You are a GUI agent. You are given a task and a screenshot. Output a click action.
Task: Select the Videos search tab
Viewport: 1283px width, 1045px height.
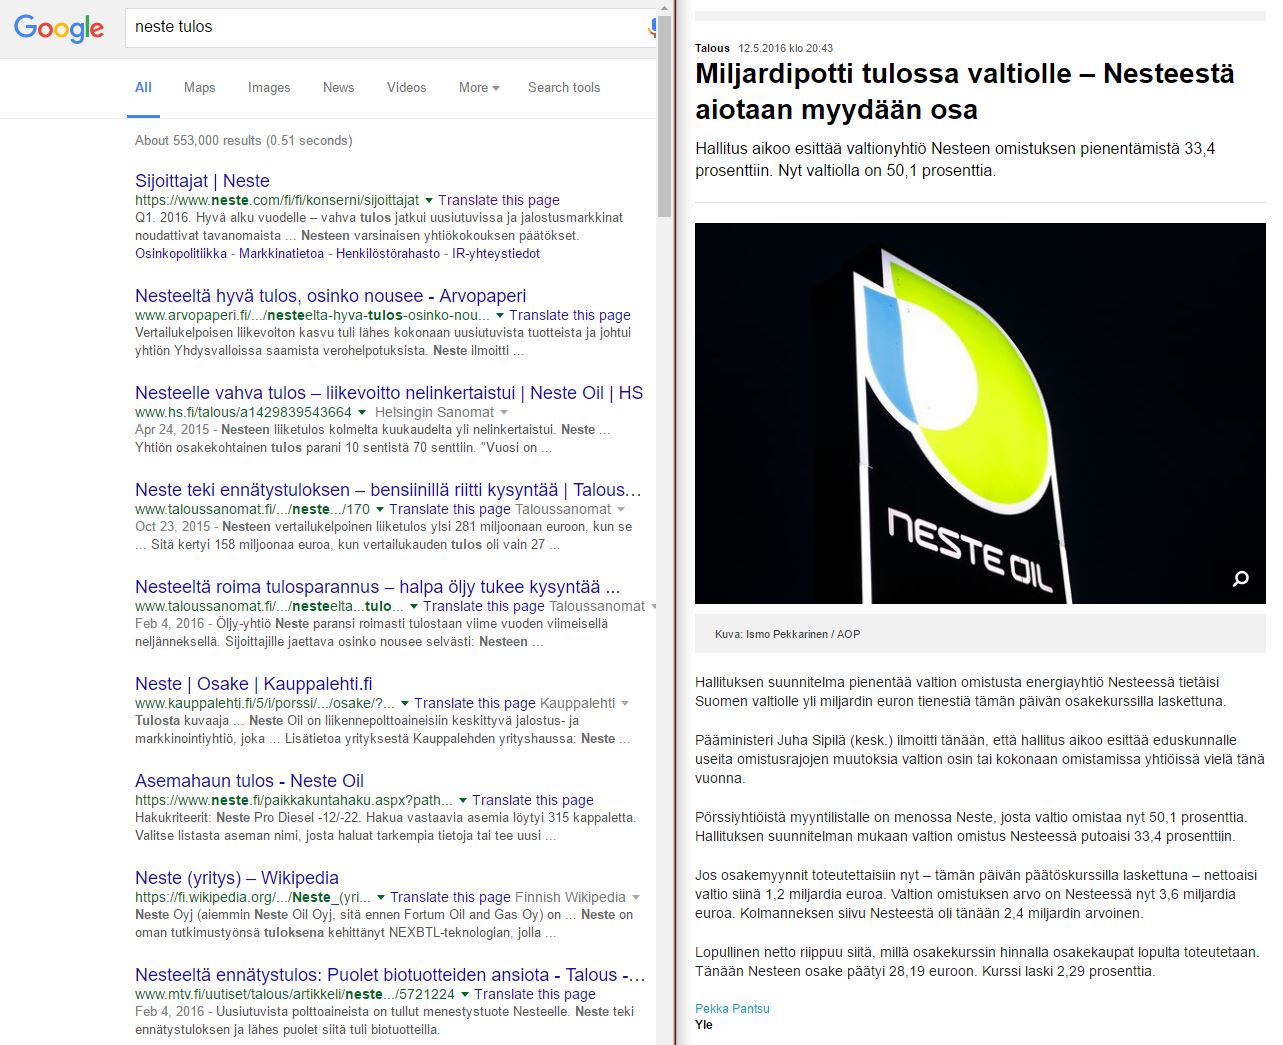coord(406,87)
